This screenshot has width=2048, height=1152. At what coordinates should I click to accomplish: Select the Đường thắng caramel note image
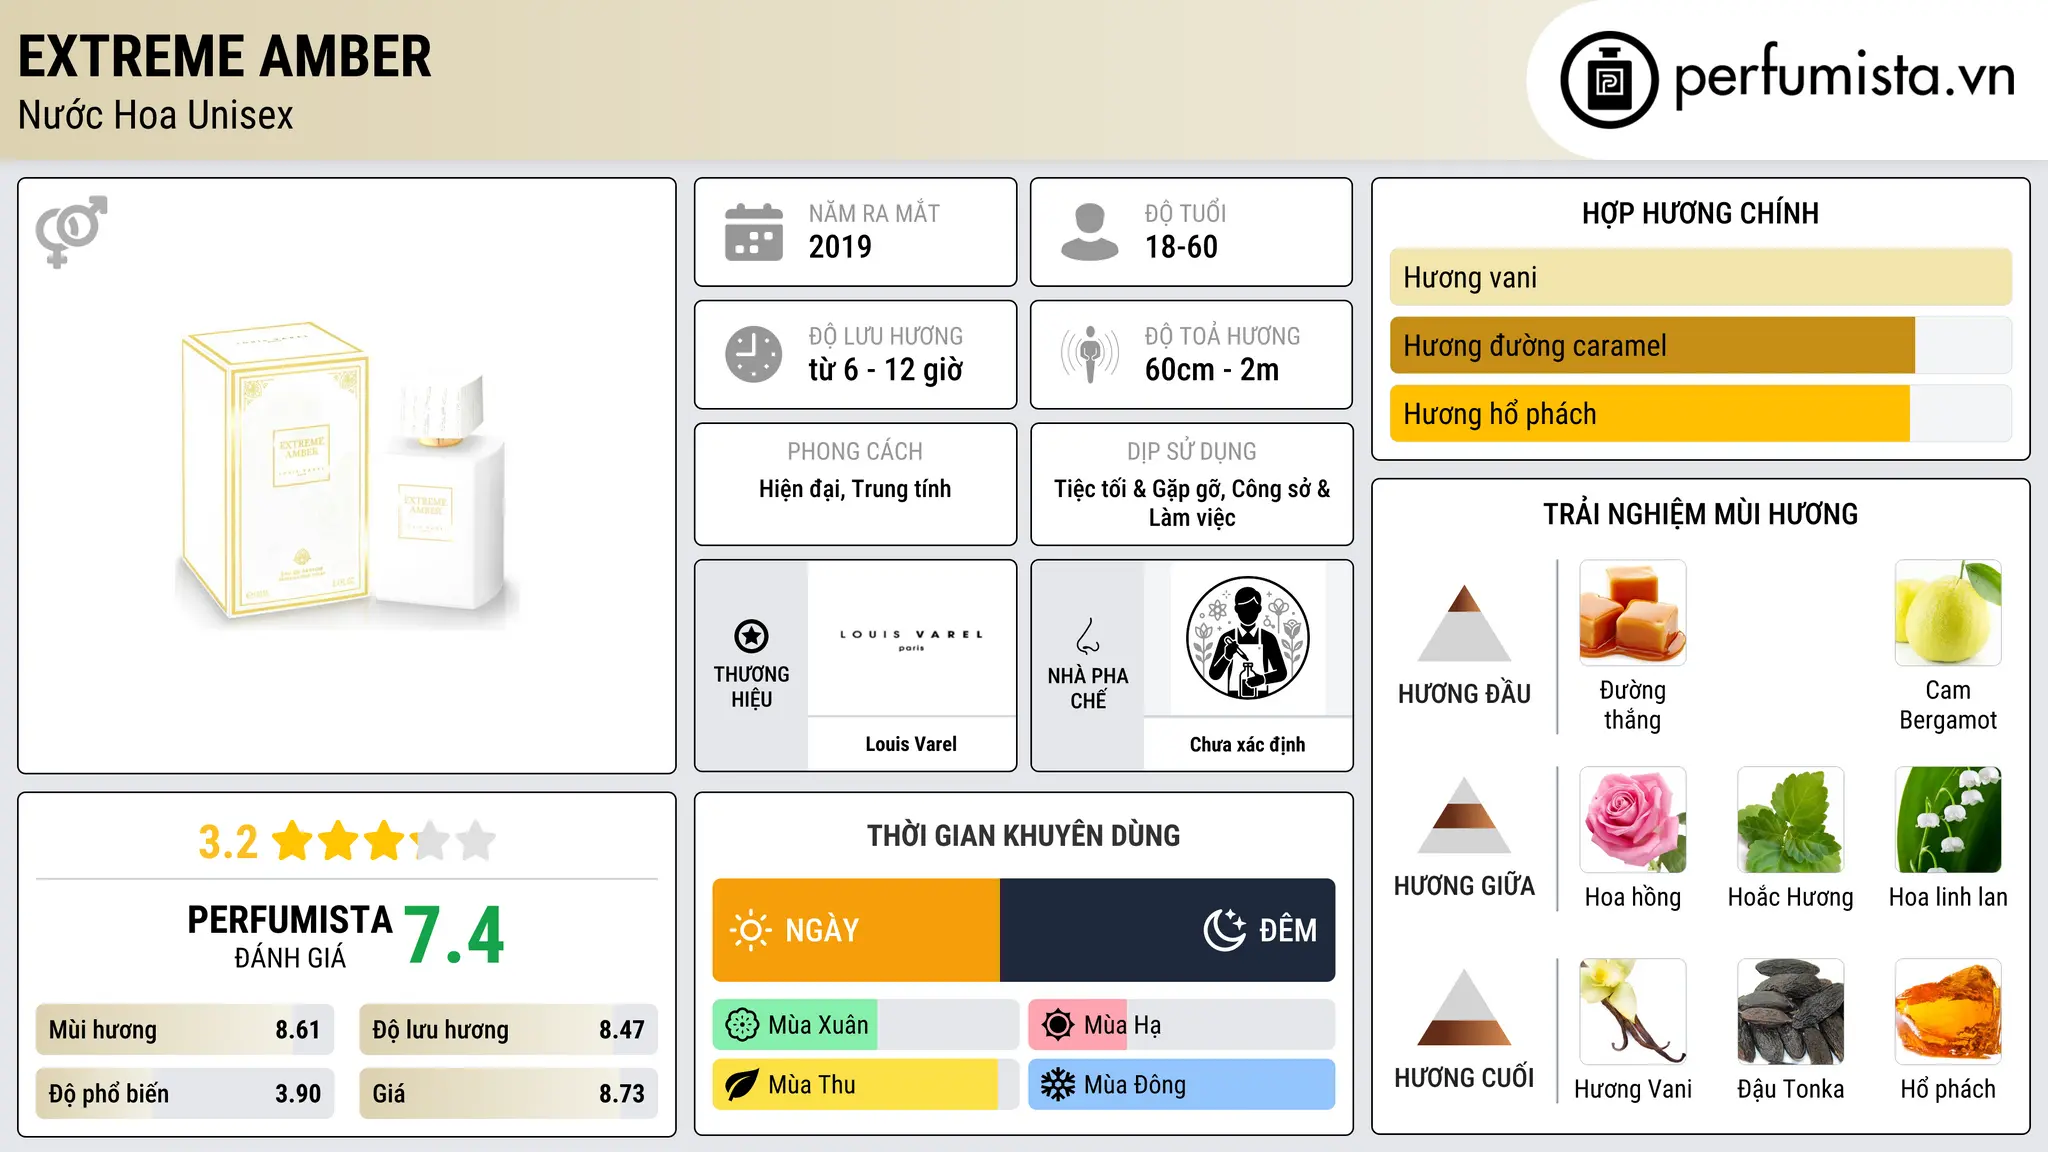pos(1633,613)
